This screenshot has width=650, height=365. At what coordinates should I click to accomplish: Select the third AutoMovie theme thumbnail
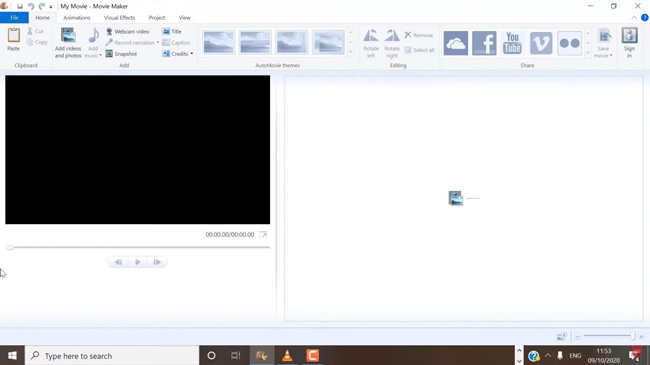coord(291,42)
